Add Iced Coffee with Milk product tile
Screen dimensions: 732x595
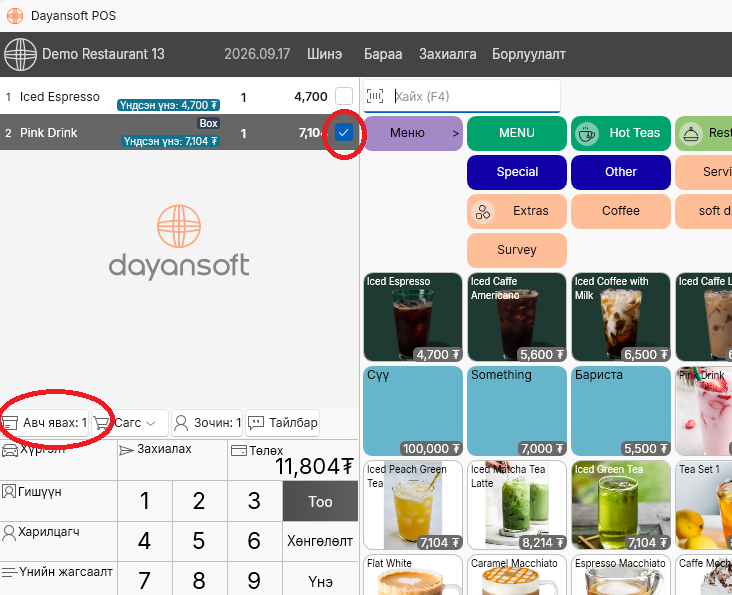(x=621, y=317)
